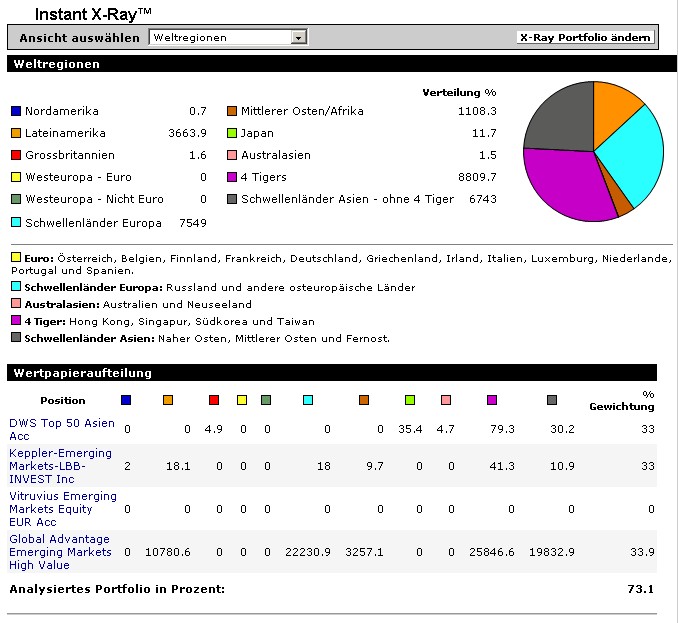This screenshot has width=678, height=623.
Task: Open Vitruvius Emerging Markets Equity EUR Acc link
Action: 63,509
